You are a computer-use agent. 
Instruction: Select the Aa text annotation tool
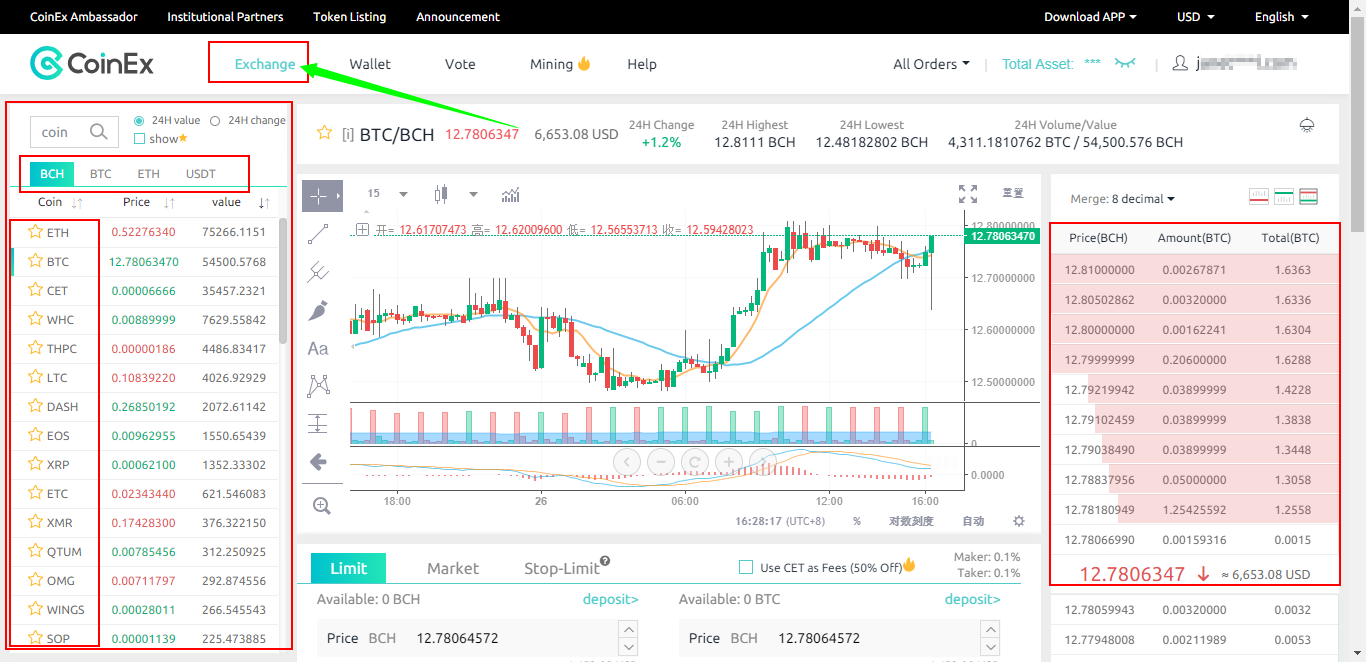click(x=318, y=348)
